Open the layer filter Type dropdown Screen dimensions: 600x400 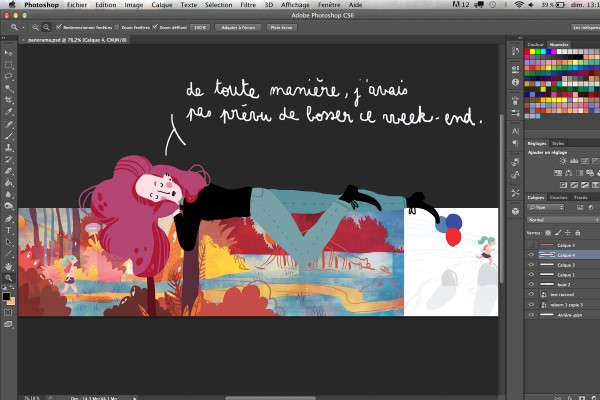tap(546, 207)
